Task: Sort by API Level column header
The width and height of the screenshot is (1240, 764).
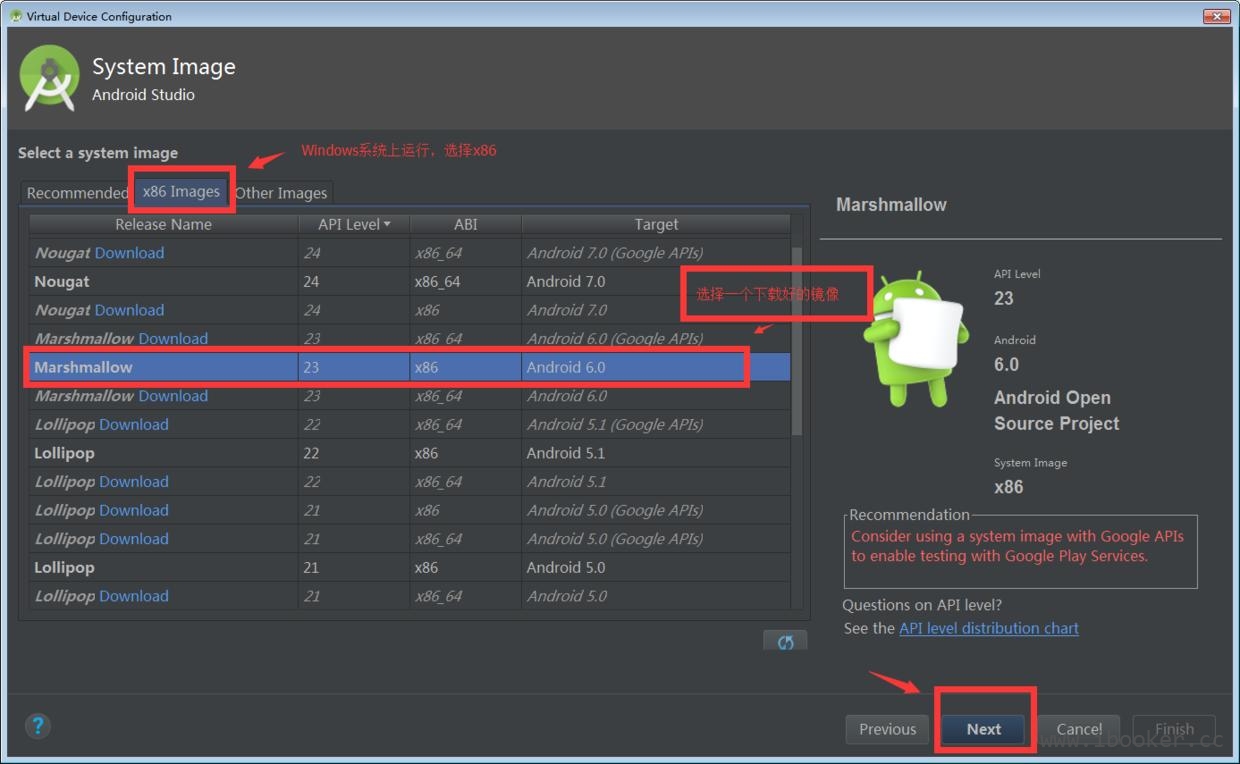Action: tap(354, 224)
